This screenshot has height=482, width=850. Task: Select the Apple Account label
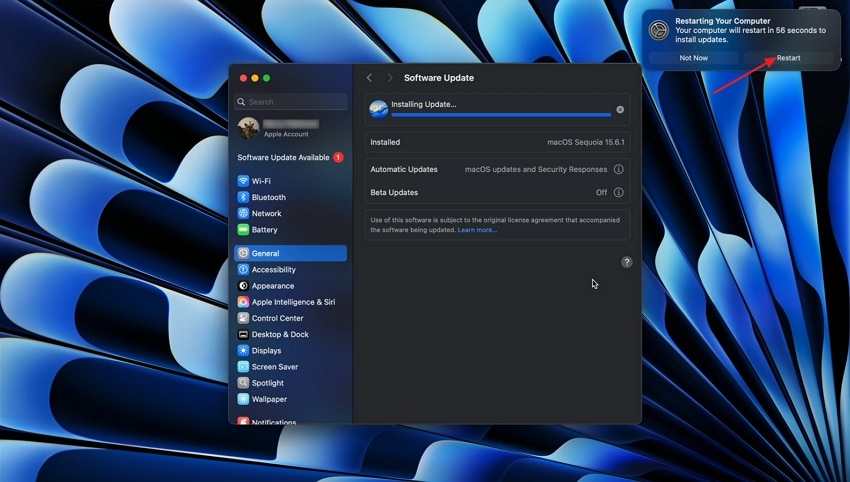pyautogui.click(x=286, y=134)
